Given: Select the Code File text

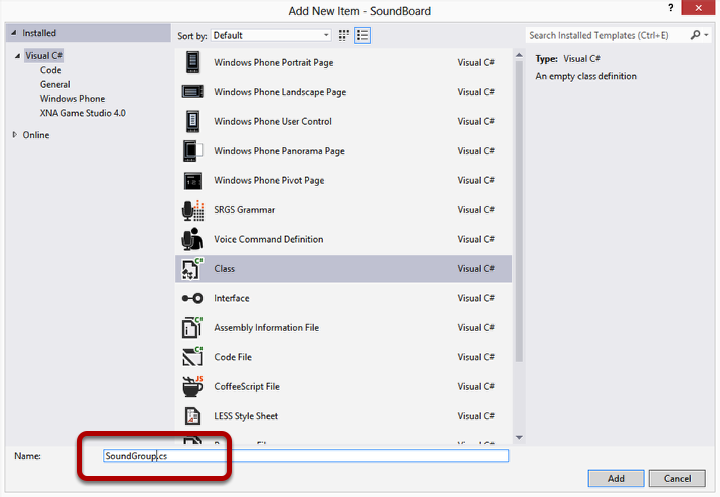Looking at the screenshot, I should point(233,357).
